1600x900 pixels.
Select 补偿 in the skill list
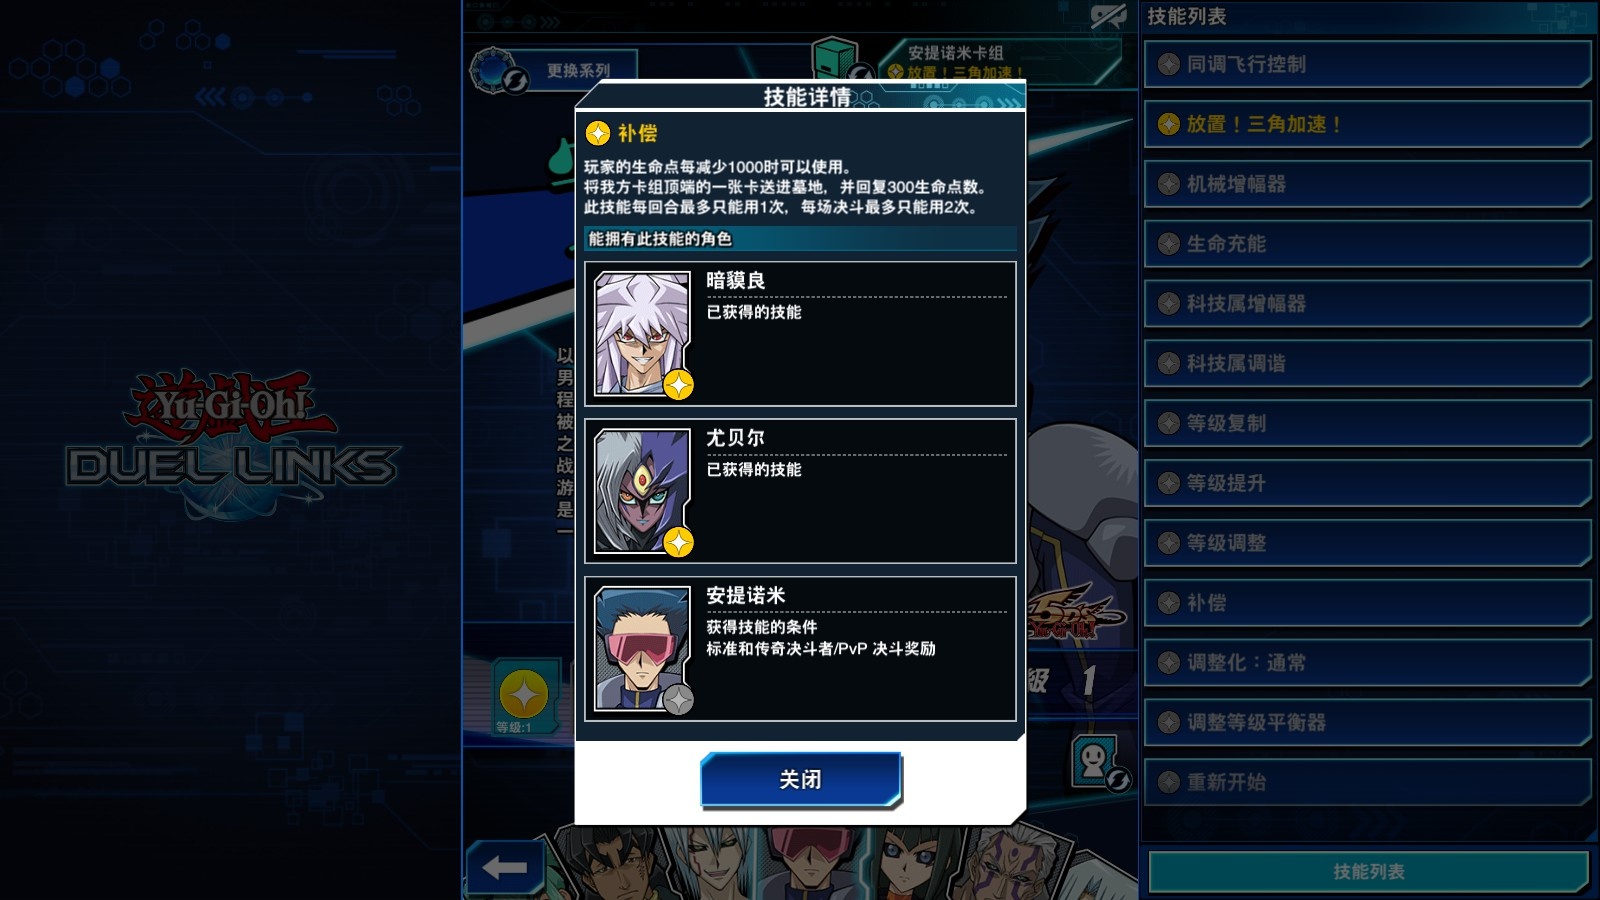pos(1367,603)
